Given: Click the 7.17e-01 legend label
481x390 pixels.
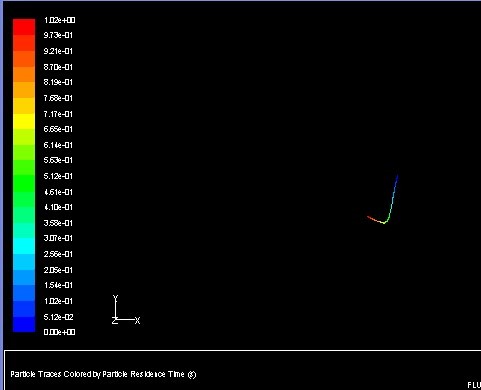Looking at the screenshot, I should 58,114.
